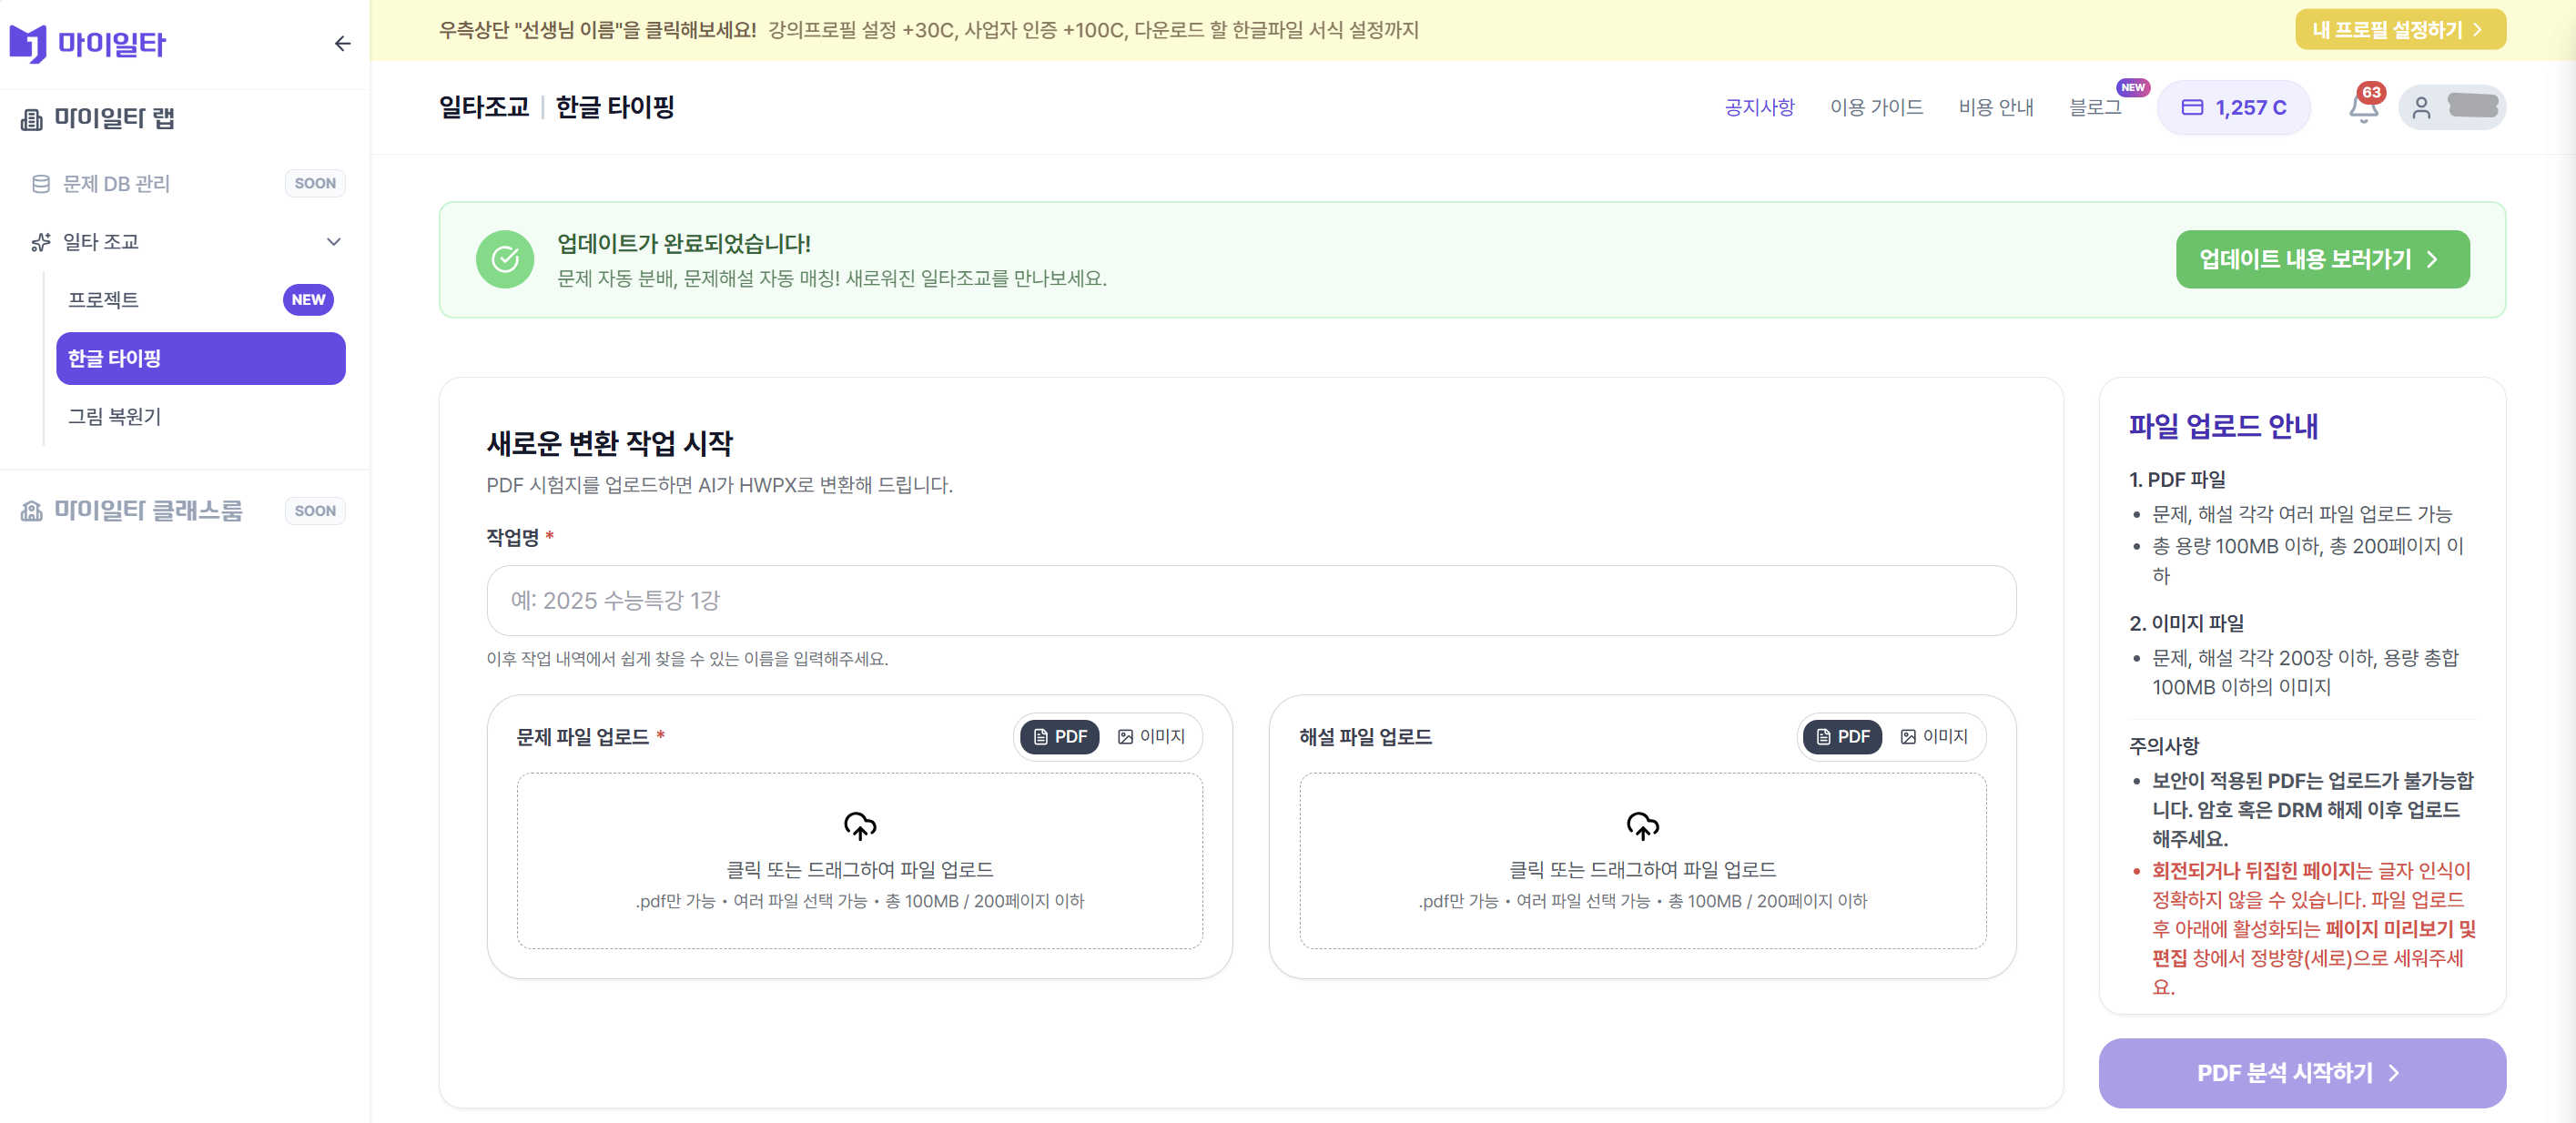This screenshot has height=1123, width=2576.
Task: Open the 블로그 link with NEW badge
Action: tap(2094, 108)
